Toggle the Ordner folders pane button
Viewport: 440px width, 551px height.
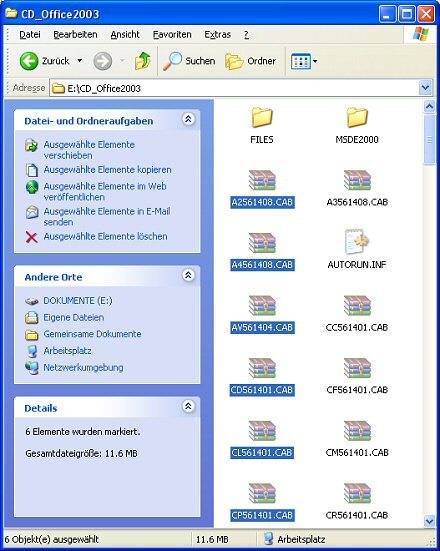point(250,61)
